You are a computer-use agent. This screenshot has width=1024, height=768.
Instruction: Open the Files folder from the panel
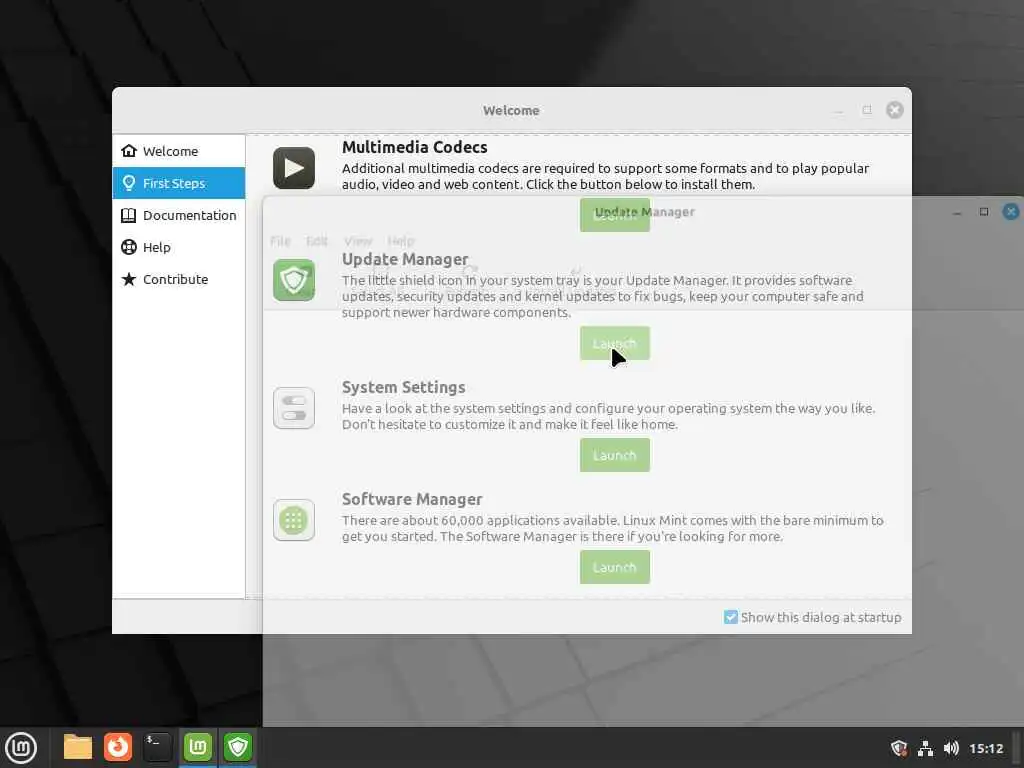pyautogui.click(x=78, y=747)
